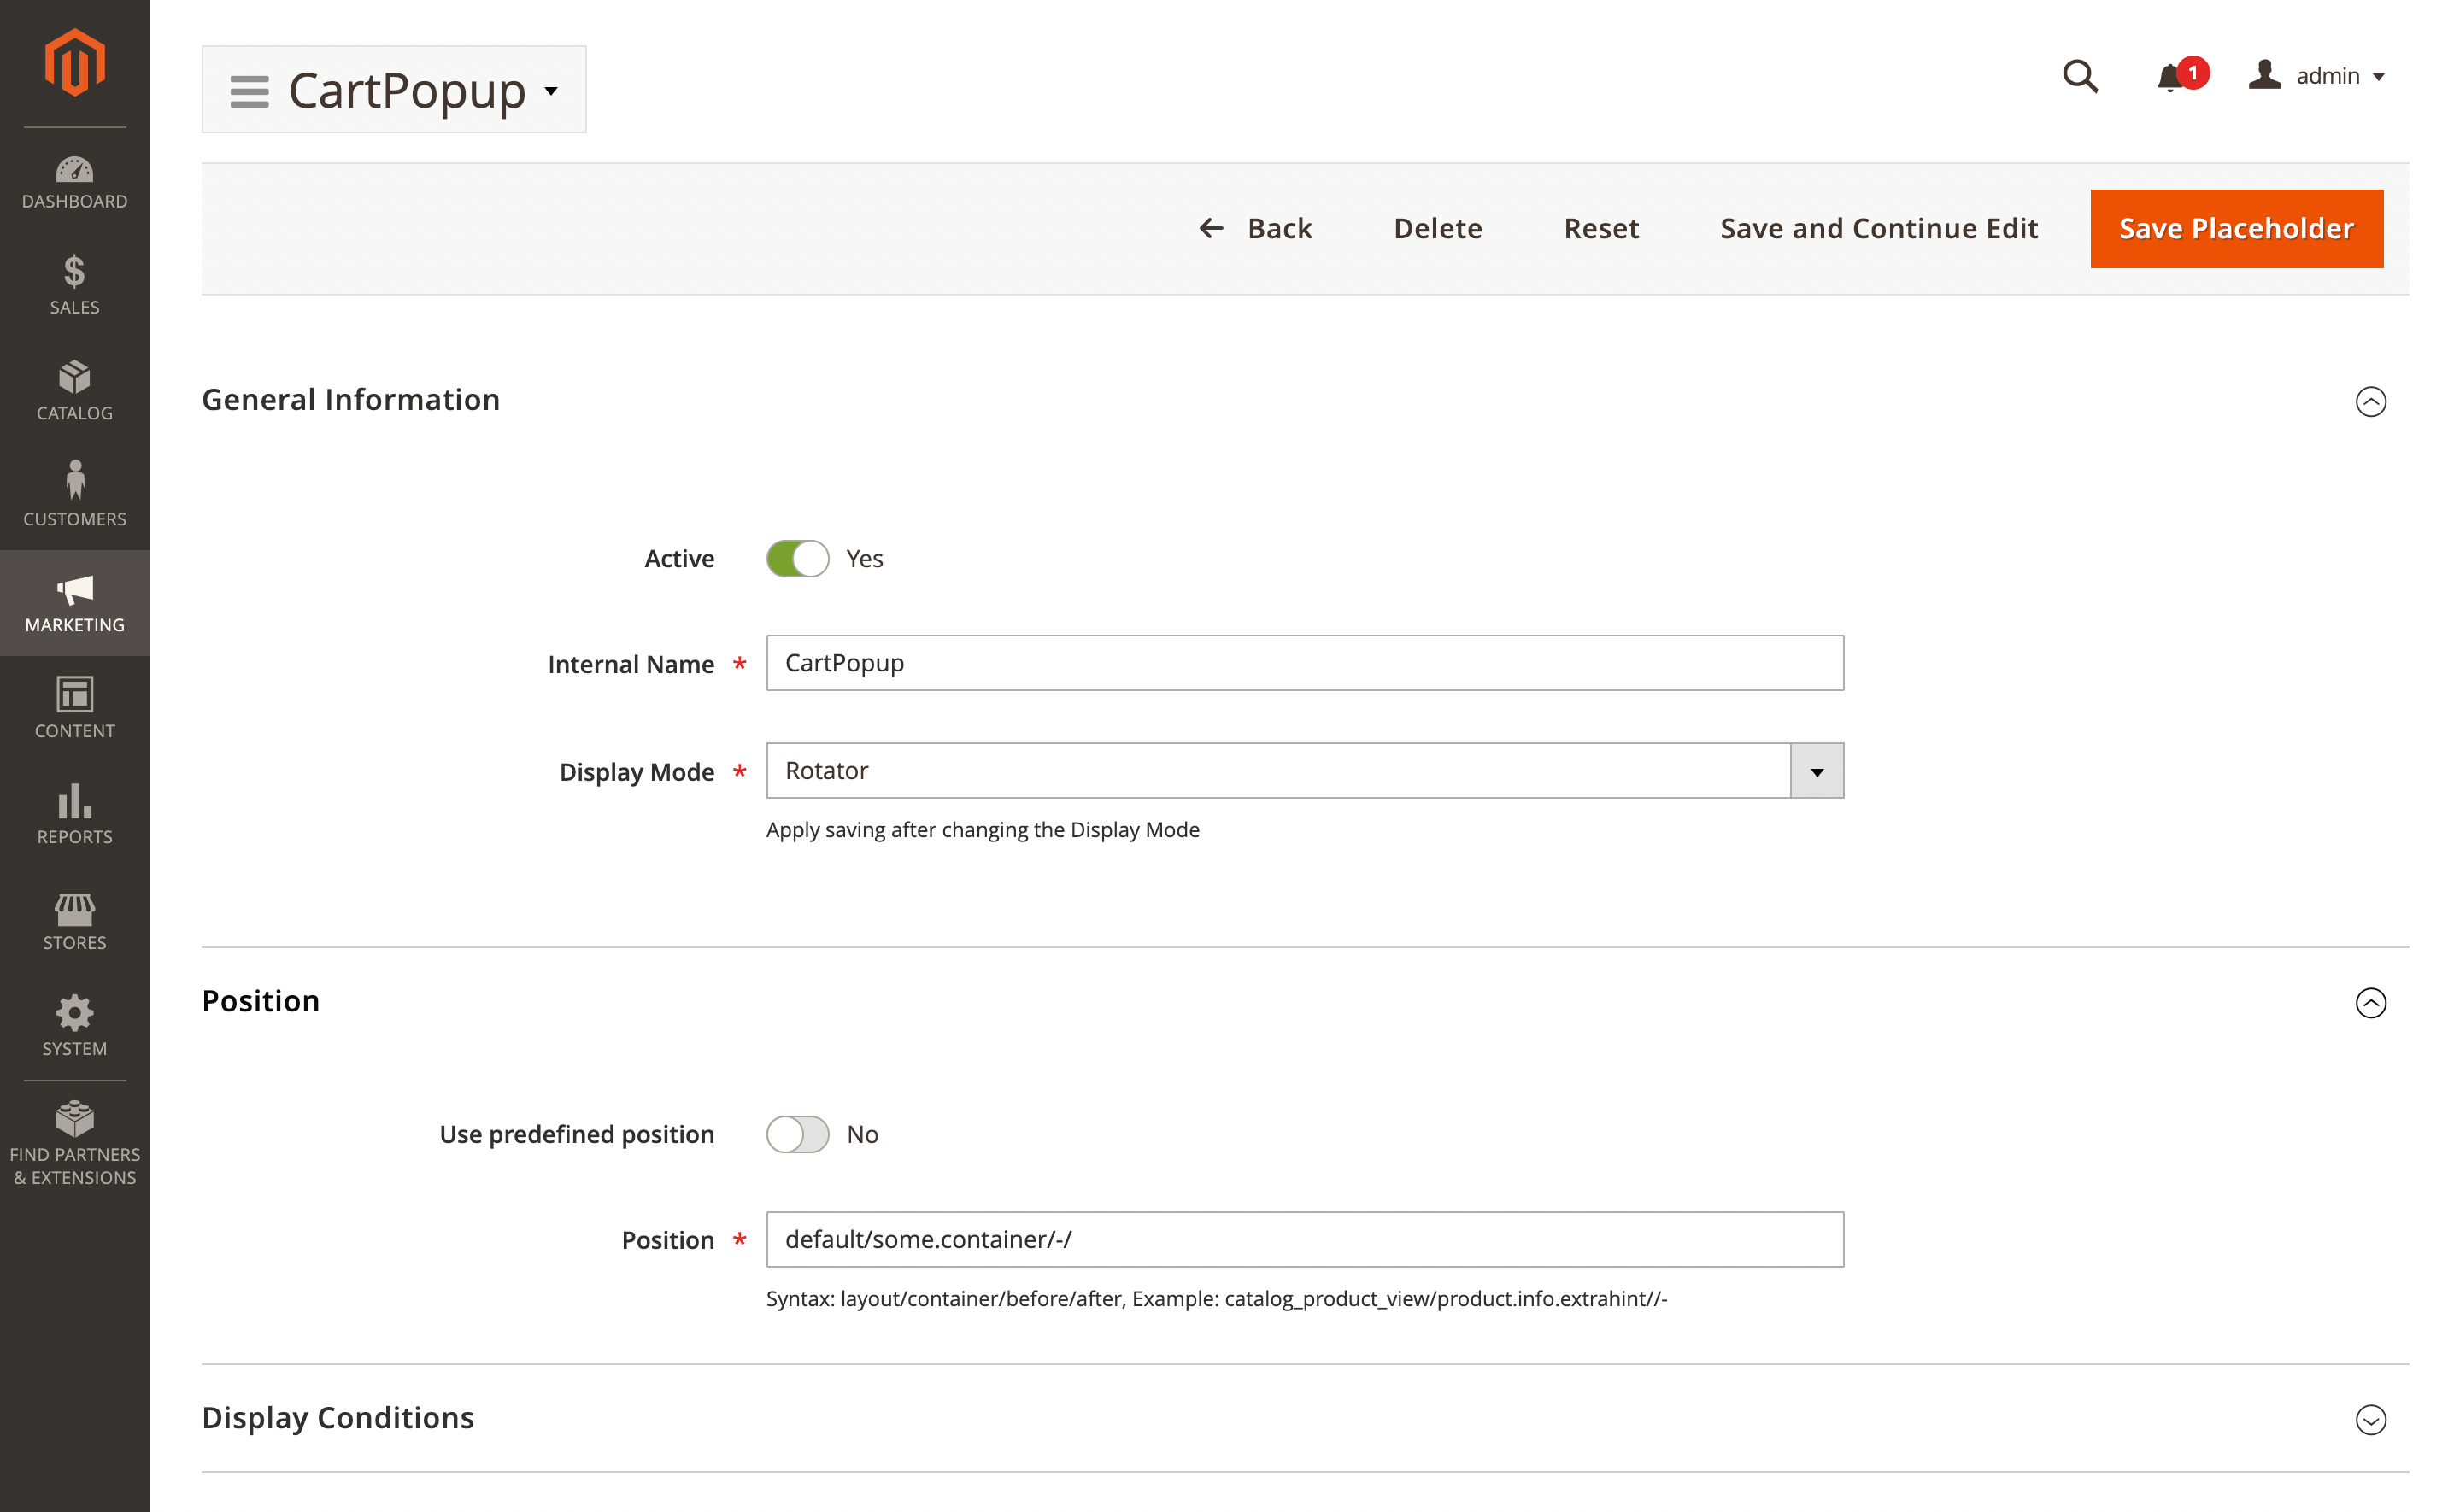Open the admin global search
Screen dimensions: 2454x1512
click(2080, 77)
